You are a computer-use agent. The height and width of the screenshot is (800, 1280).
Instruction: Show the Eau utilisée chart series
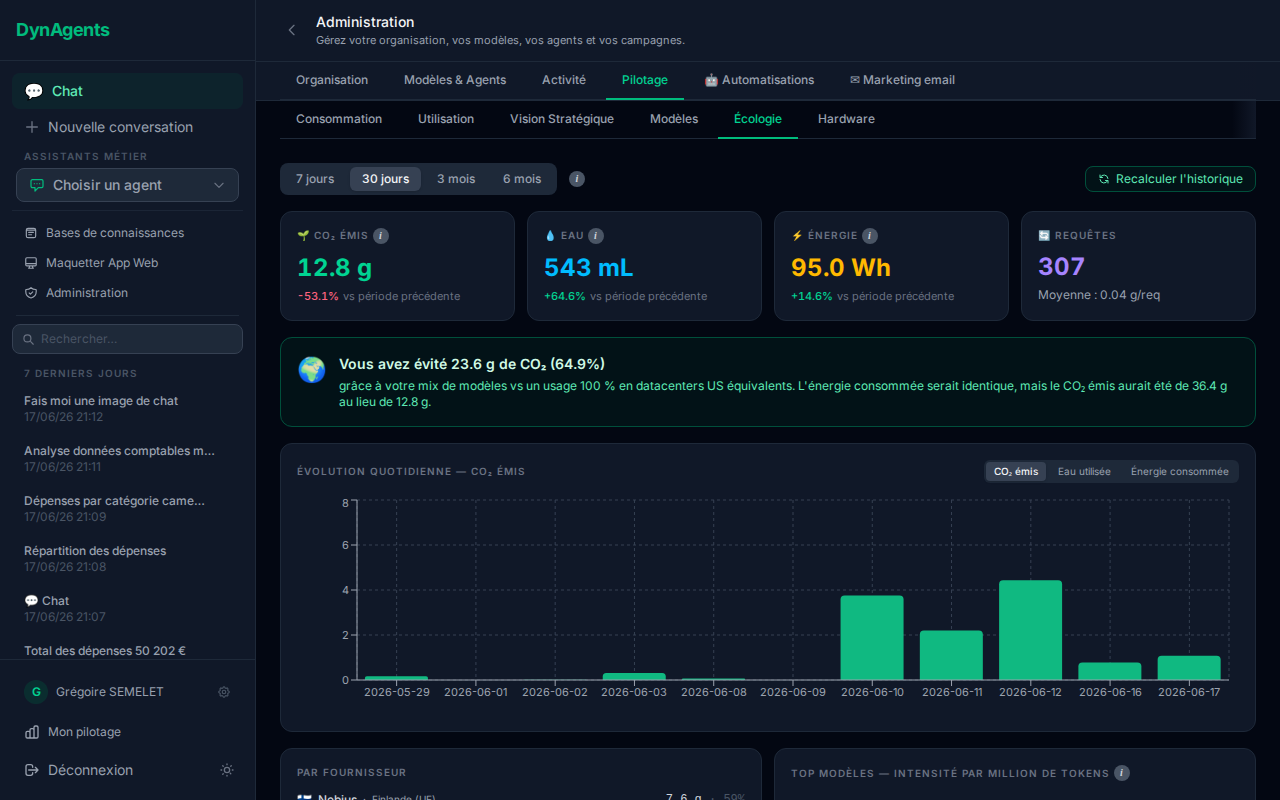(1084, 471)
